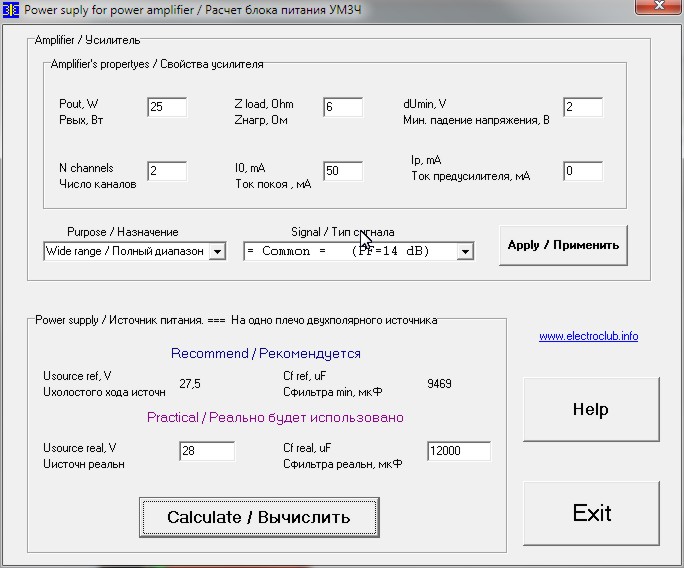
Task: Close the power supply calculator window
Action: click(x=659, y=6)
